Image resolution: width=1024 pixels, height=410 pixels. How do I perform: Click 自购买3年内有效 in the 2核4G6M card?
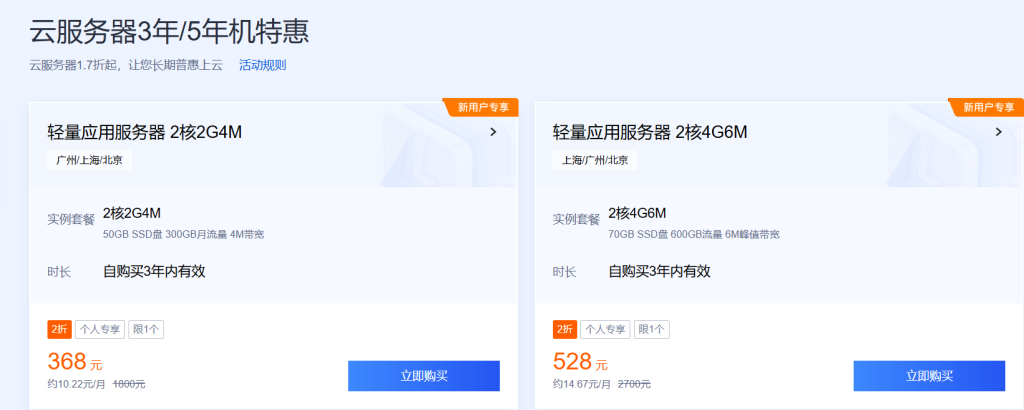click(660, 272)
